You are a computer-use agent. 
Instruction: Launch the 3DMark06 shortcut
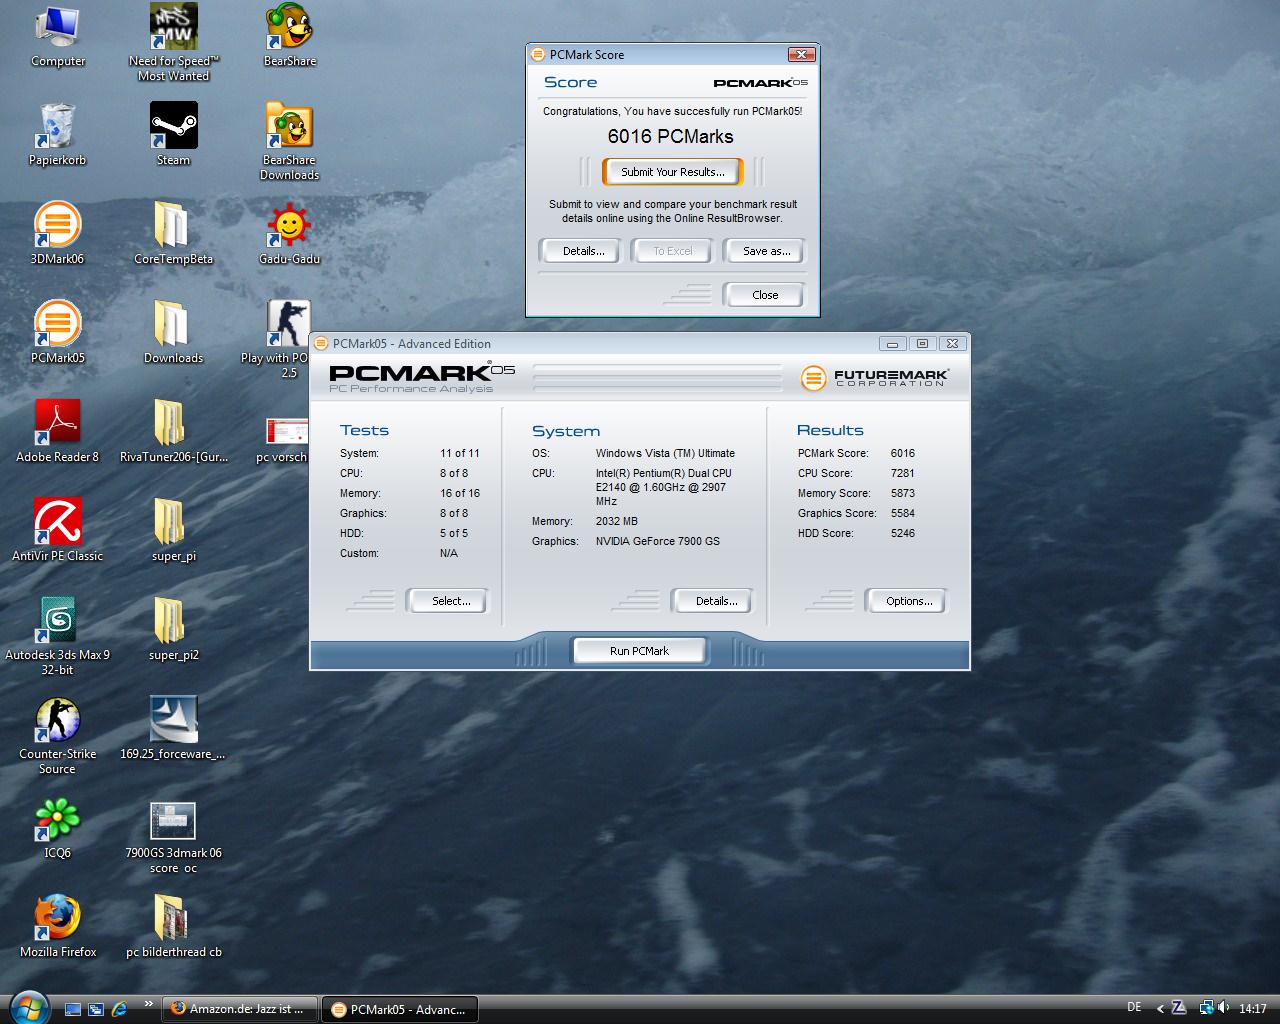point(57,233)
